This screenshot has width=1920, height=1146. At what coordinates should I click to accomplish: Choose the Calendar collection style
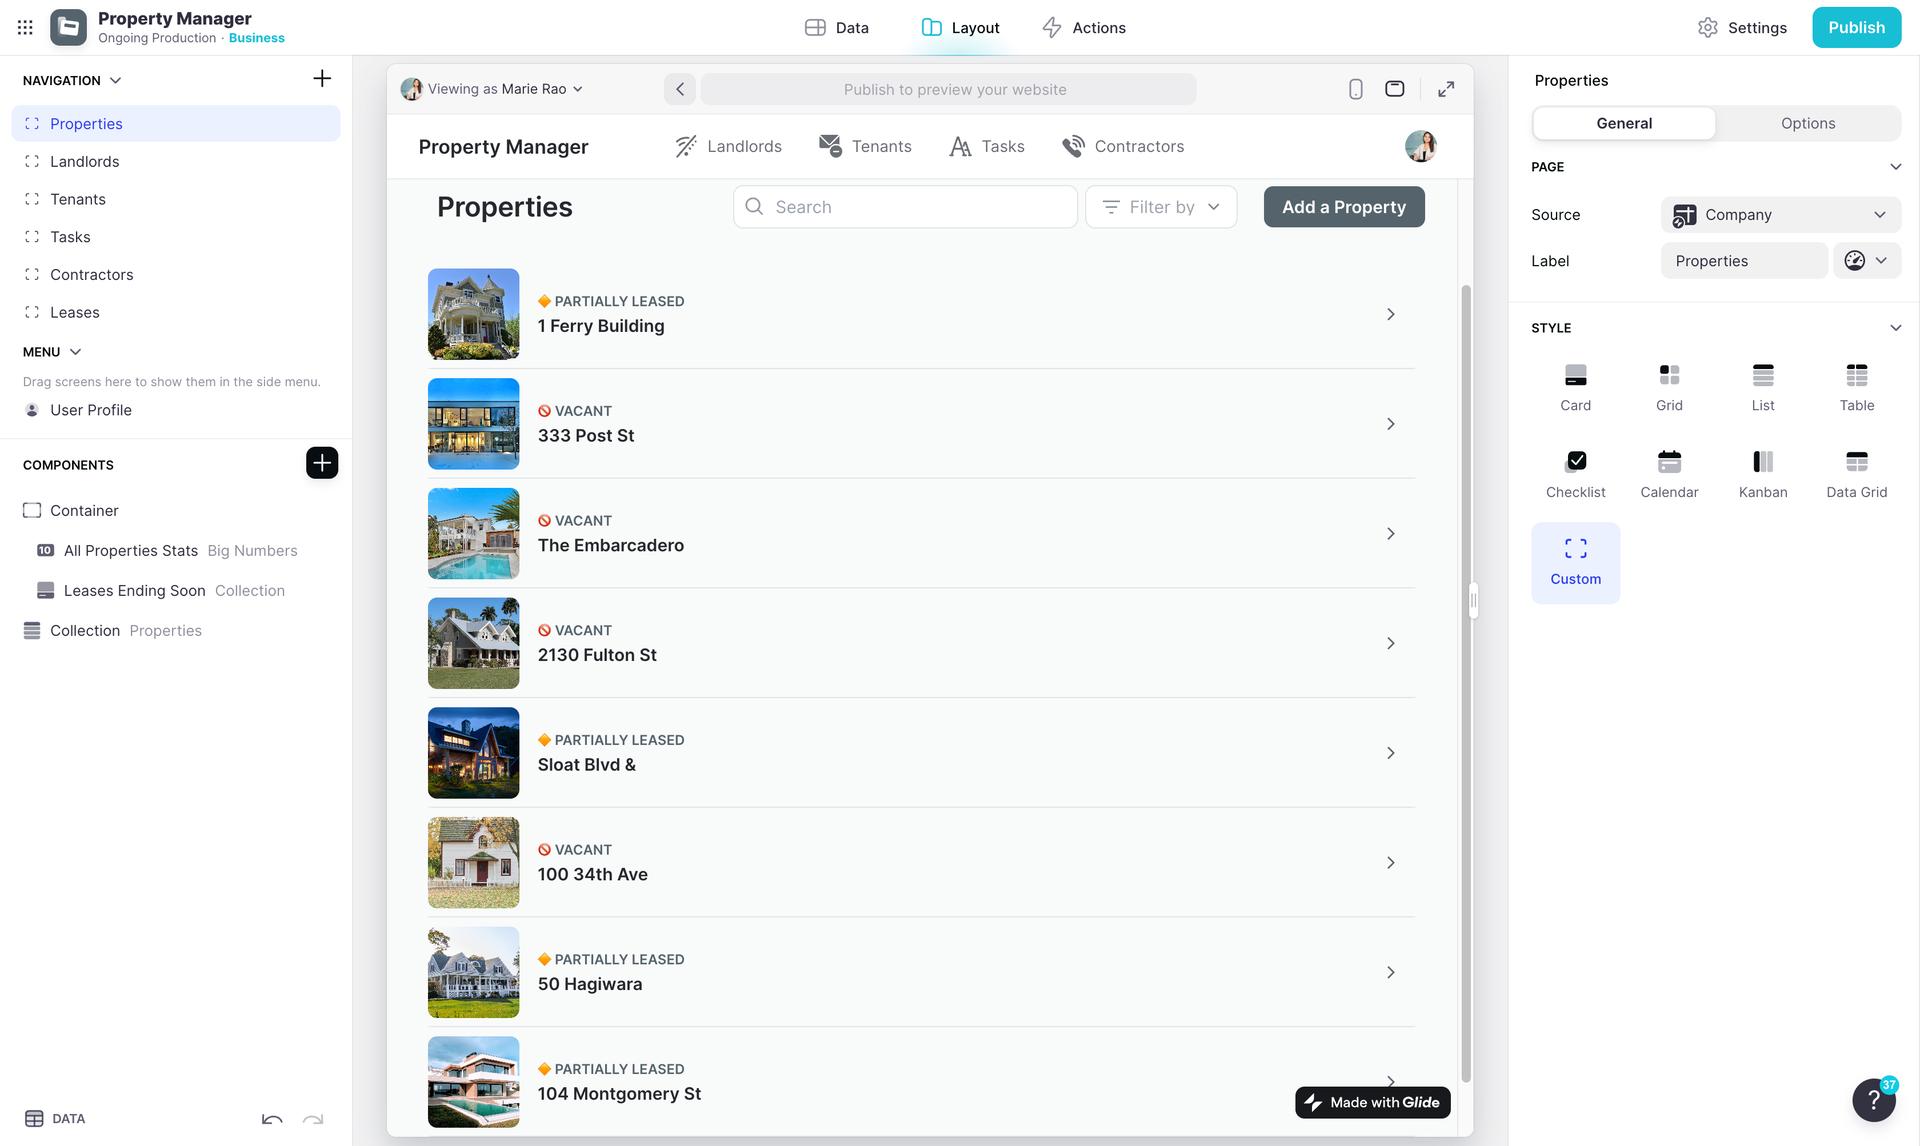point(1668,463)
